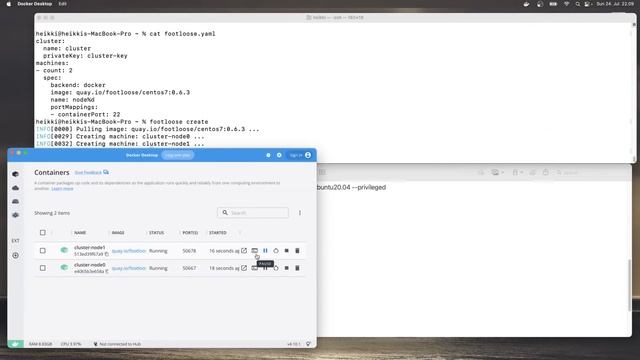
Task: Open the cluster-node1 container name
Action: [89, 247]
